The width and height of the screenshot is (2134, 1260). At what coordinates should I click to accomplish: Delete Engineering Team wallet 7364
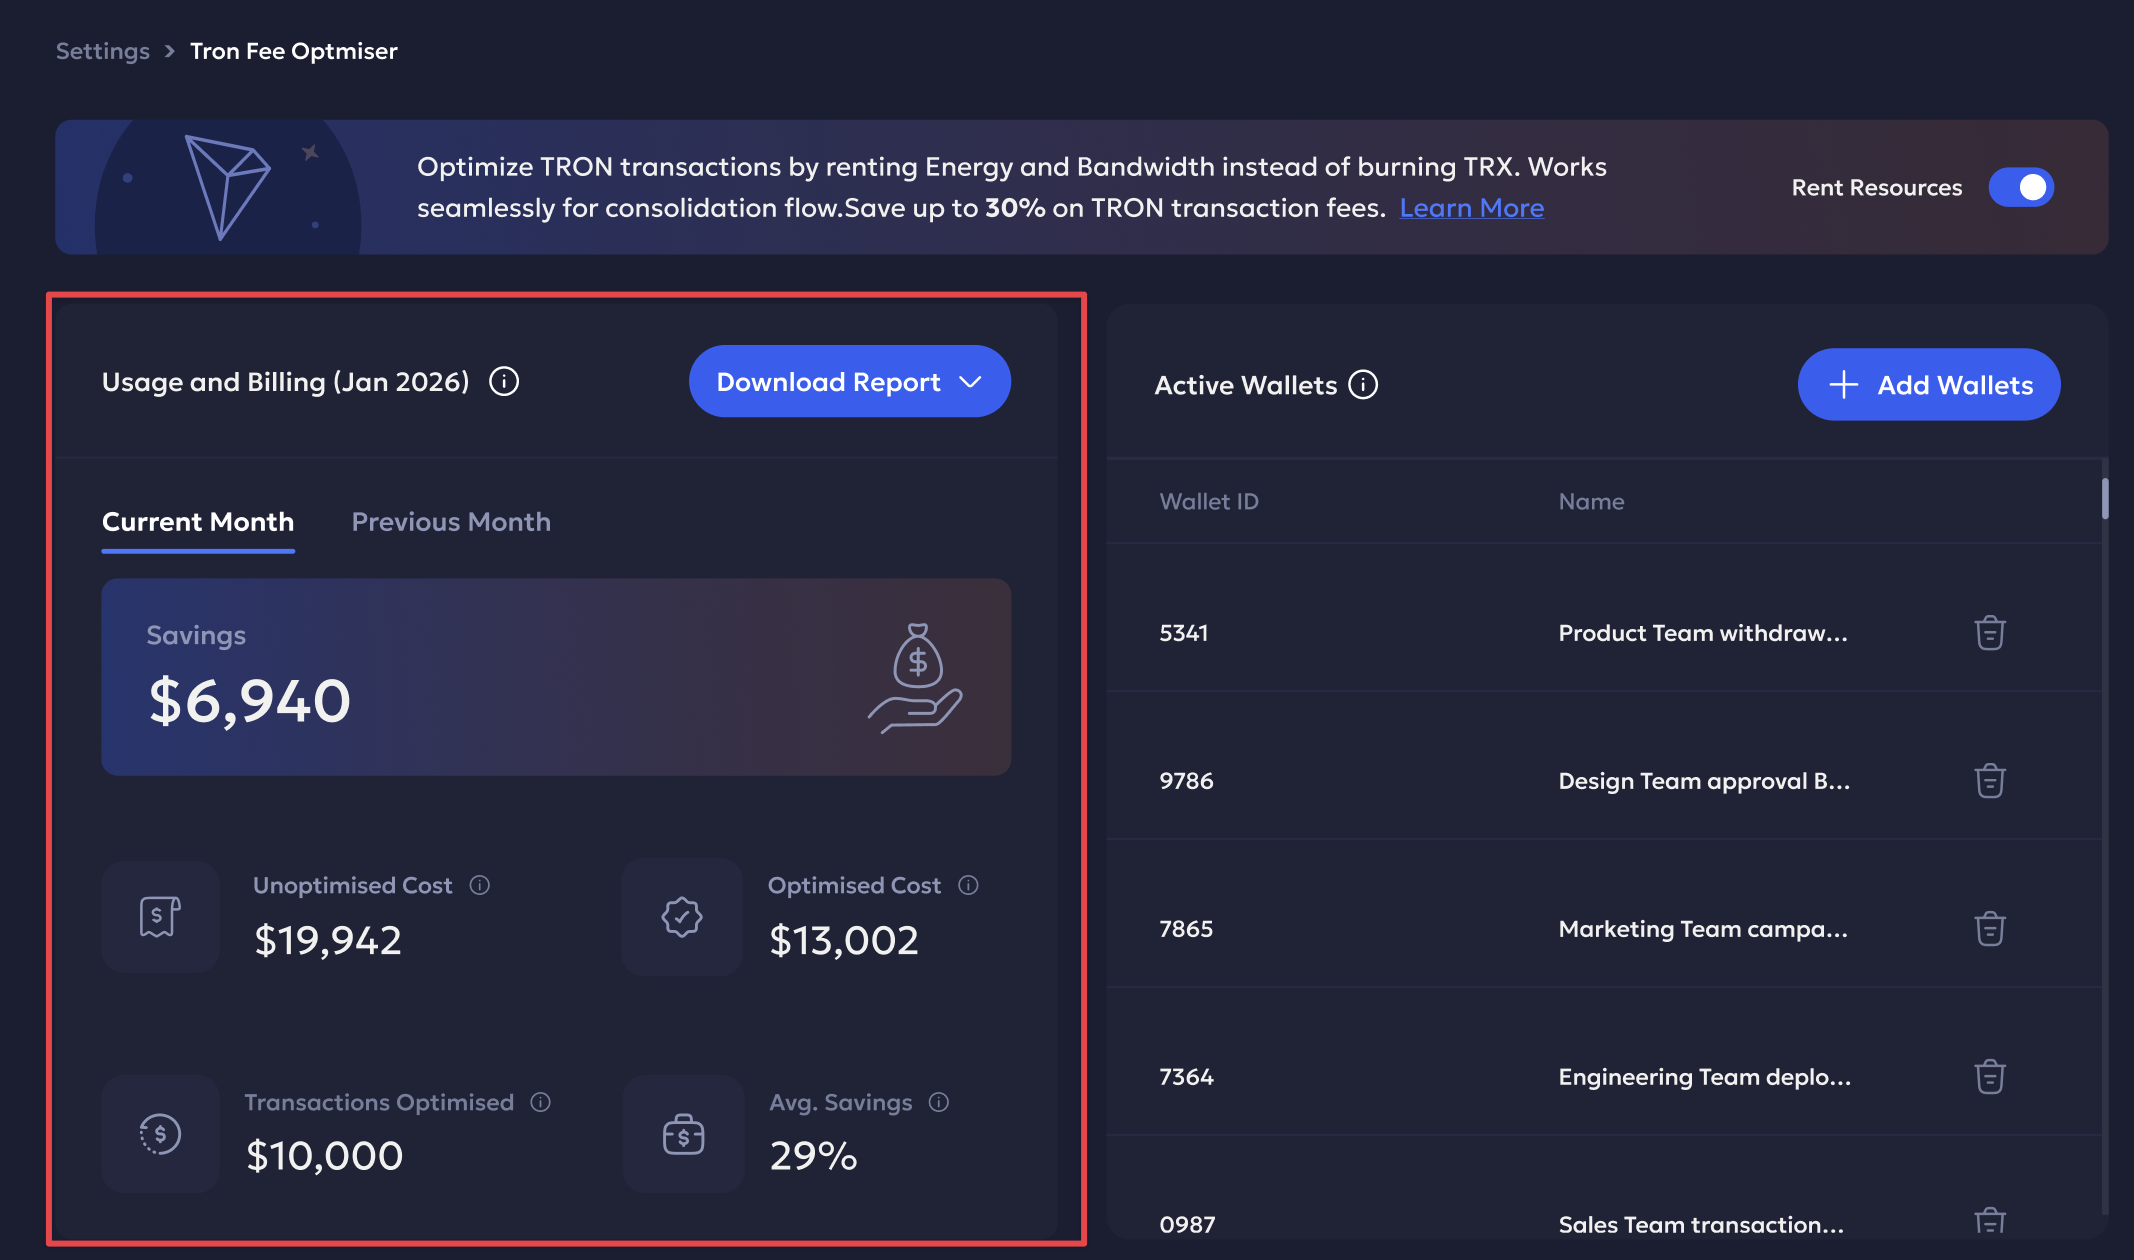pyautogui.click(x=1989, y=1077)
